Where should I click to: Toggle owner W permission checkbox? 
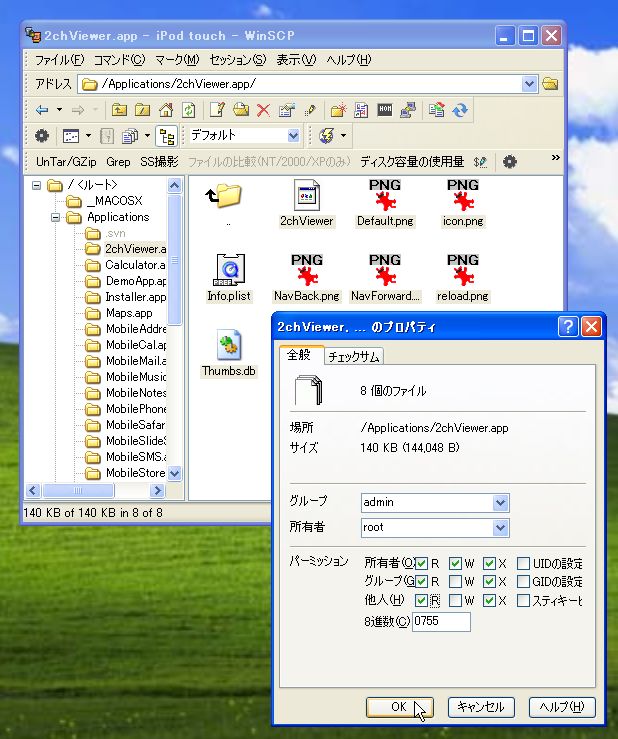click(455, 563)
